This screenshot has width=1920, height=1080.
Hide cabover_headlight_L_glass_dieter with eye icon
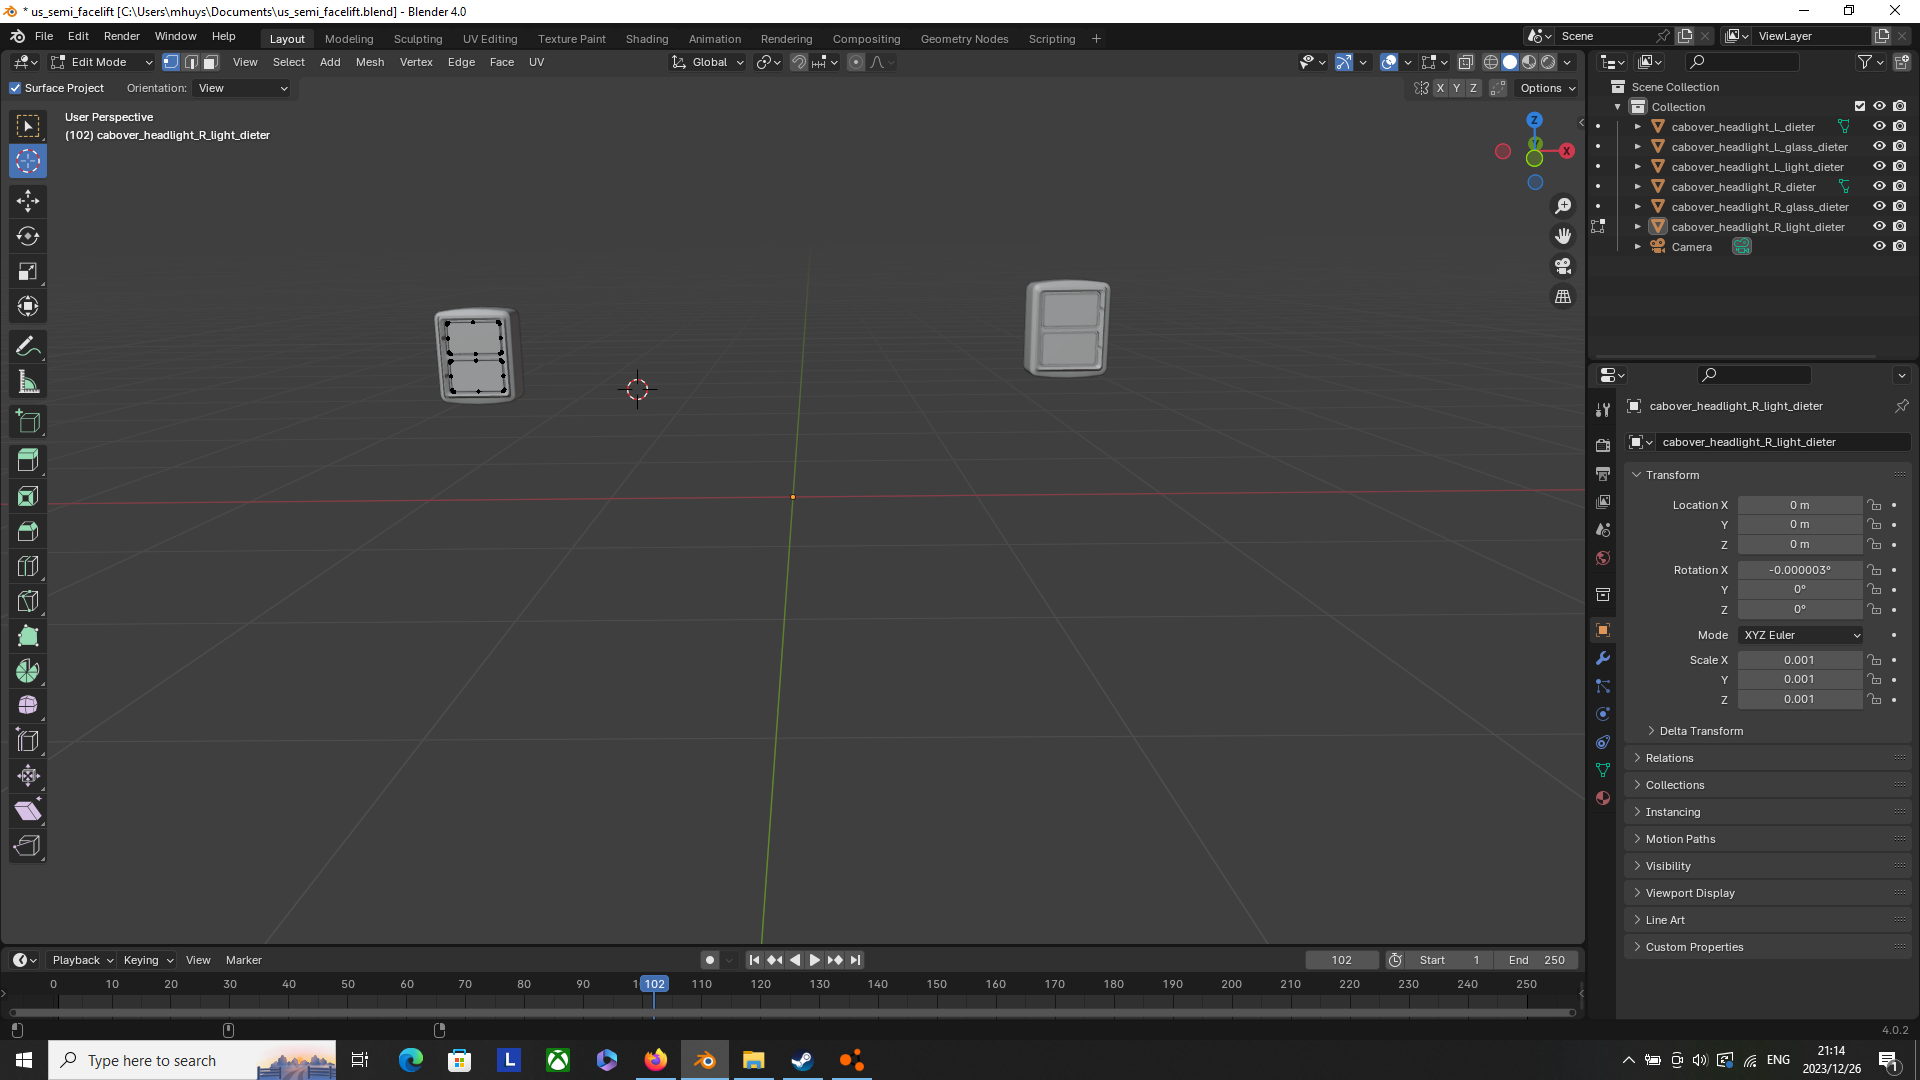coord(1879,147)
